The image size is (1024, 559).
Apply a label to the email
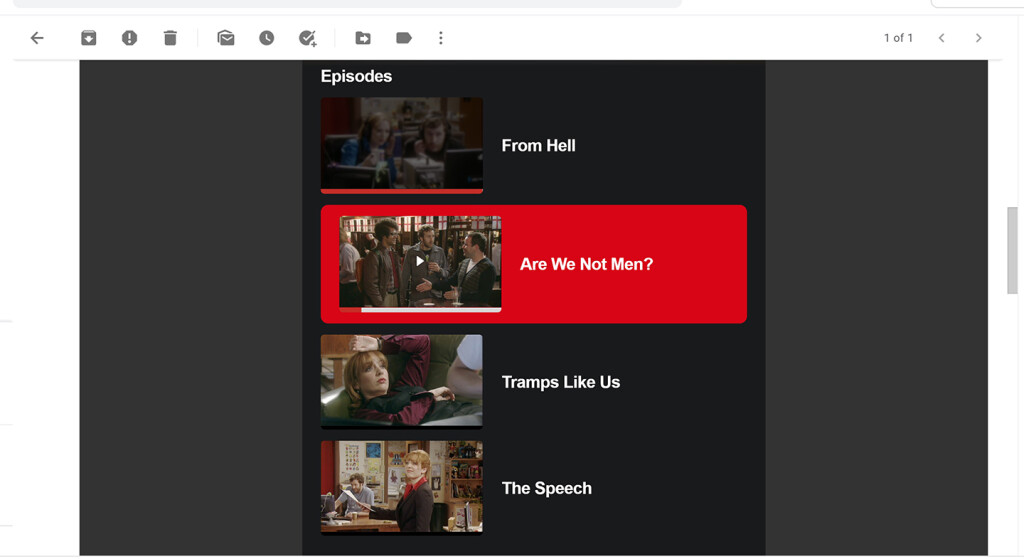[x=404, y=38]
